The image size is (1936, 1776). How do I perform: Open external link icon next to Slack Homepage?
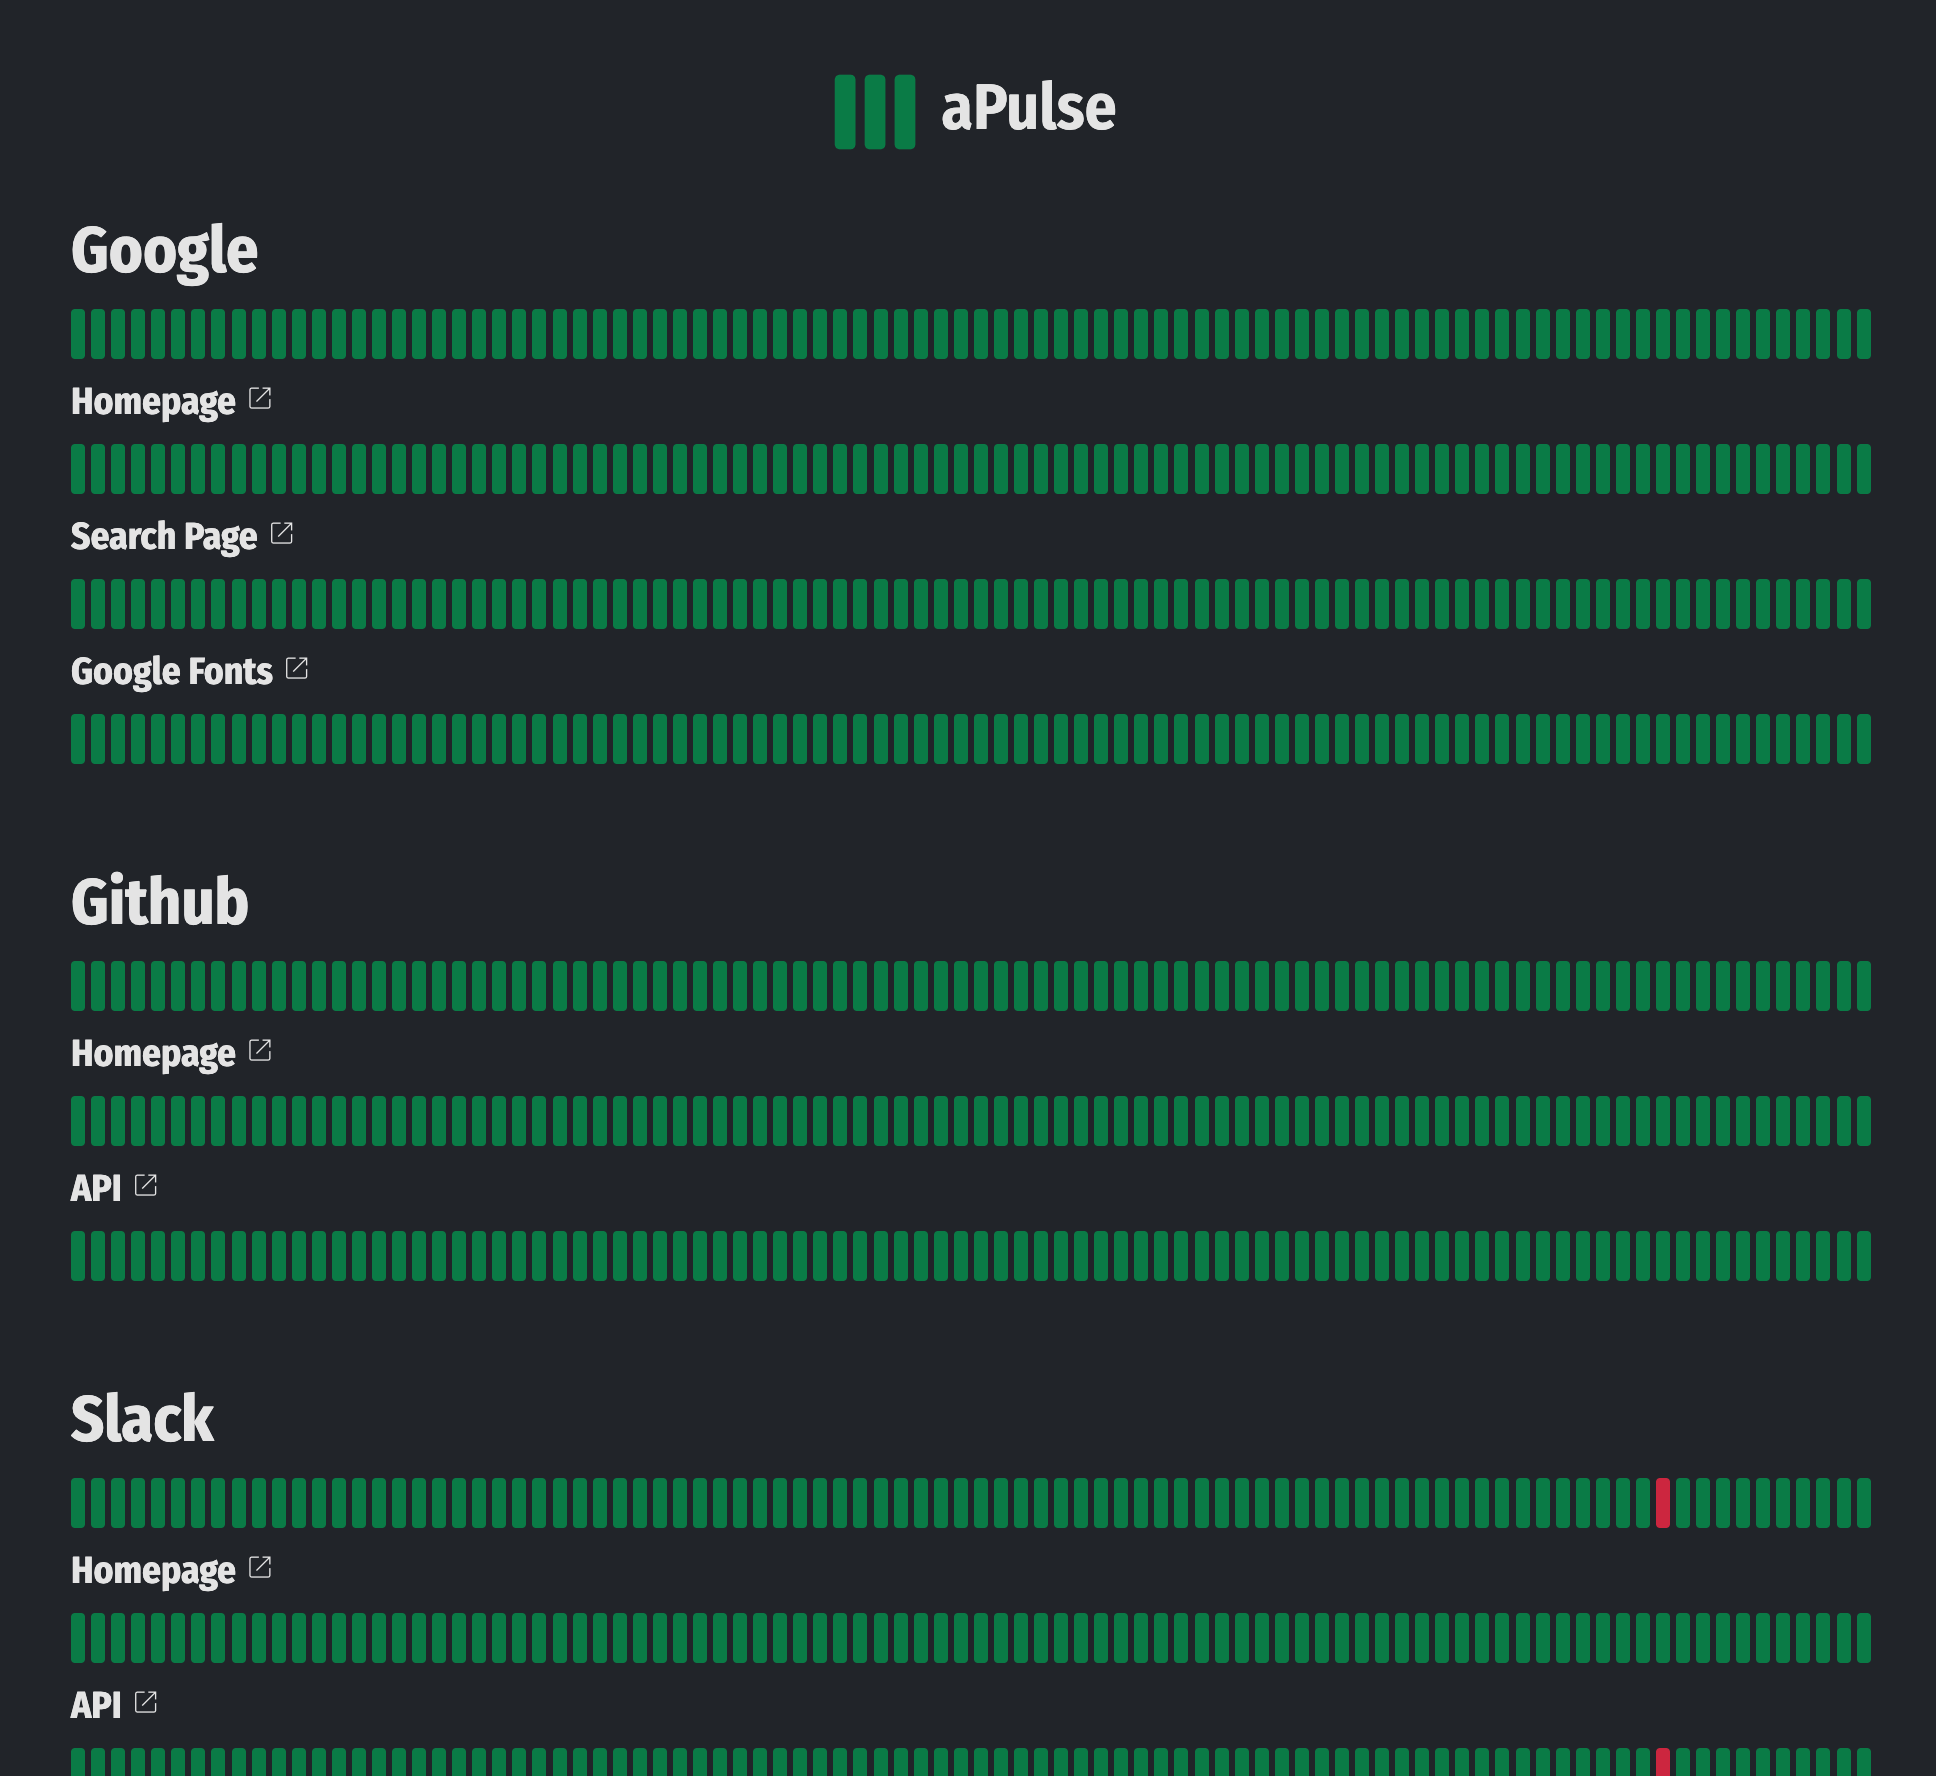261,1567
